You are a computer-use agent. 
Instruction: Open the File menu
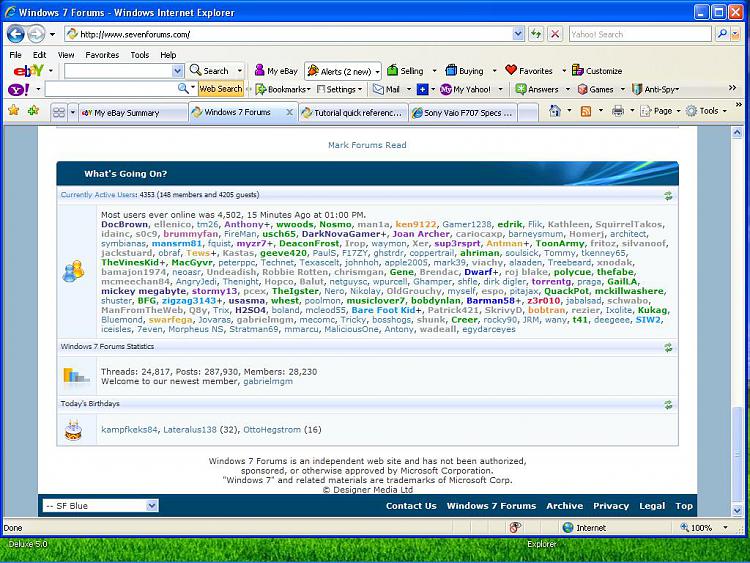point(15,55)
